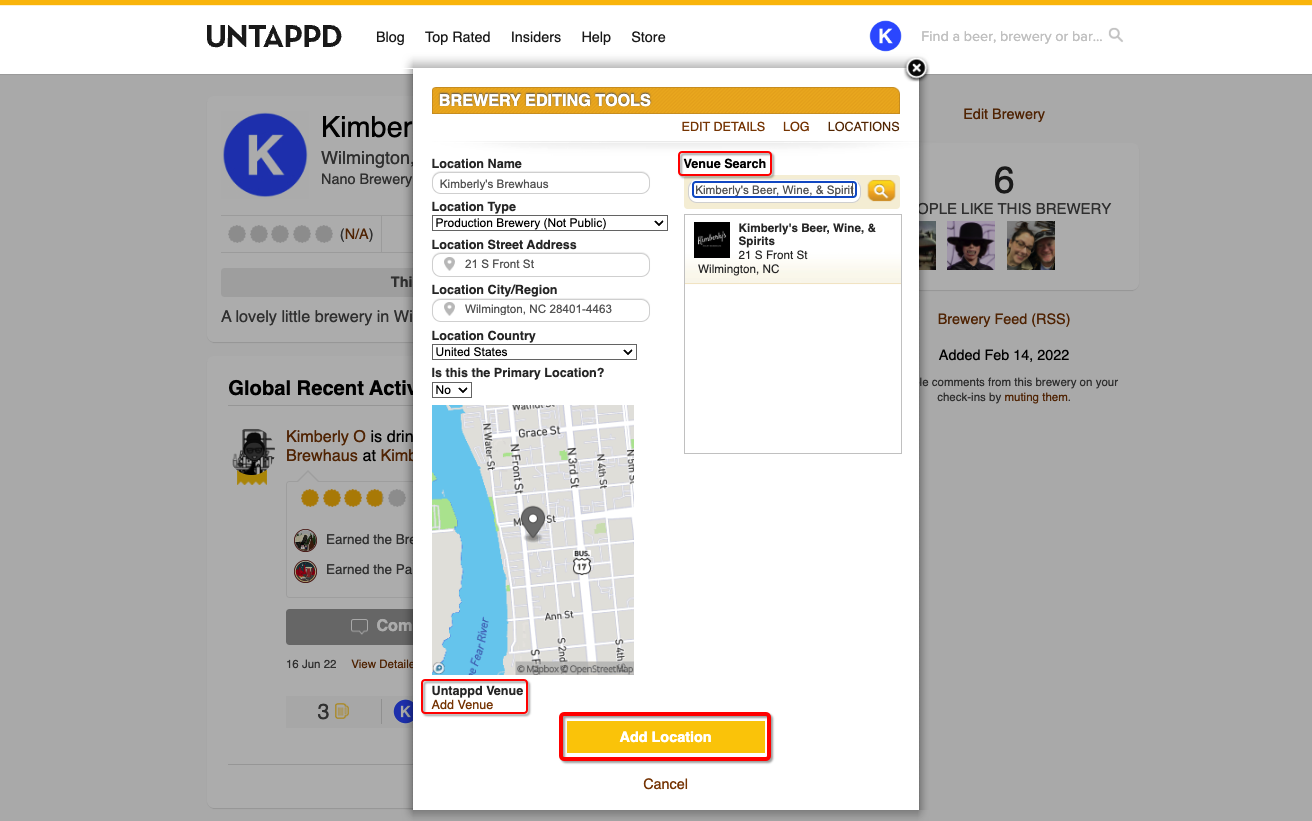
Task: Click the comment speech bubble icon
Action: coord(360,626)
